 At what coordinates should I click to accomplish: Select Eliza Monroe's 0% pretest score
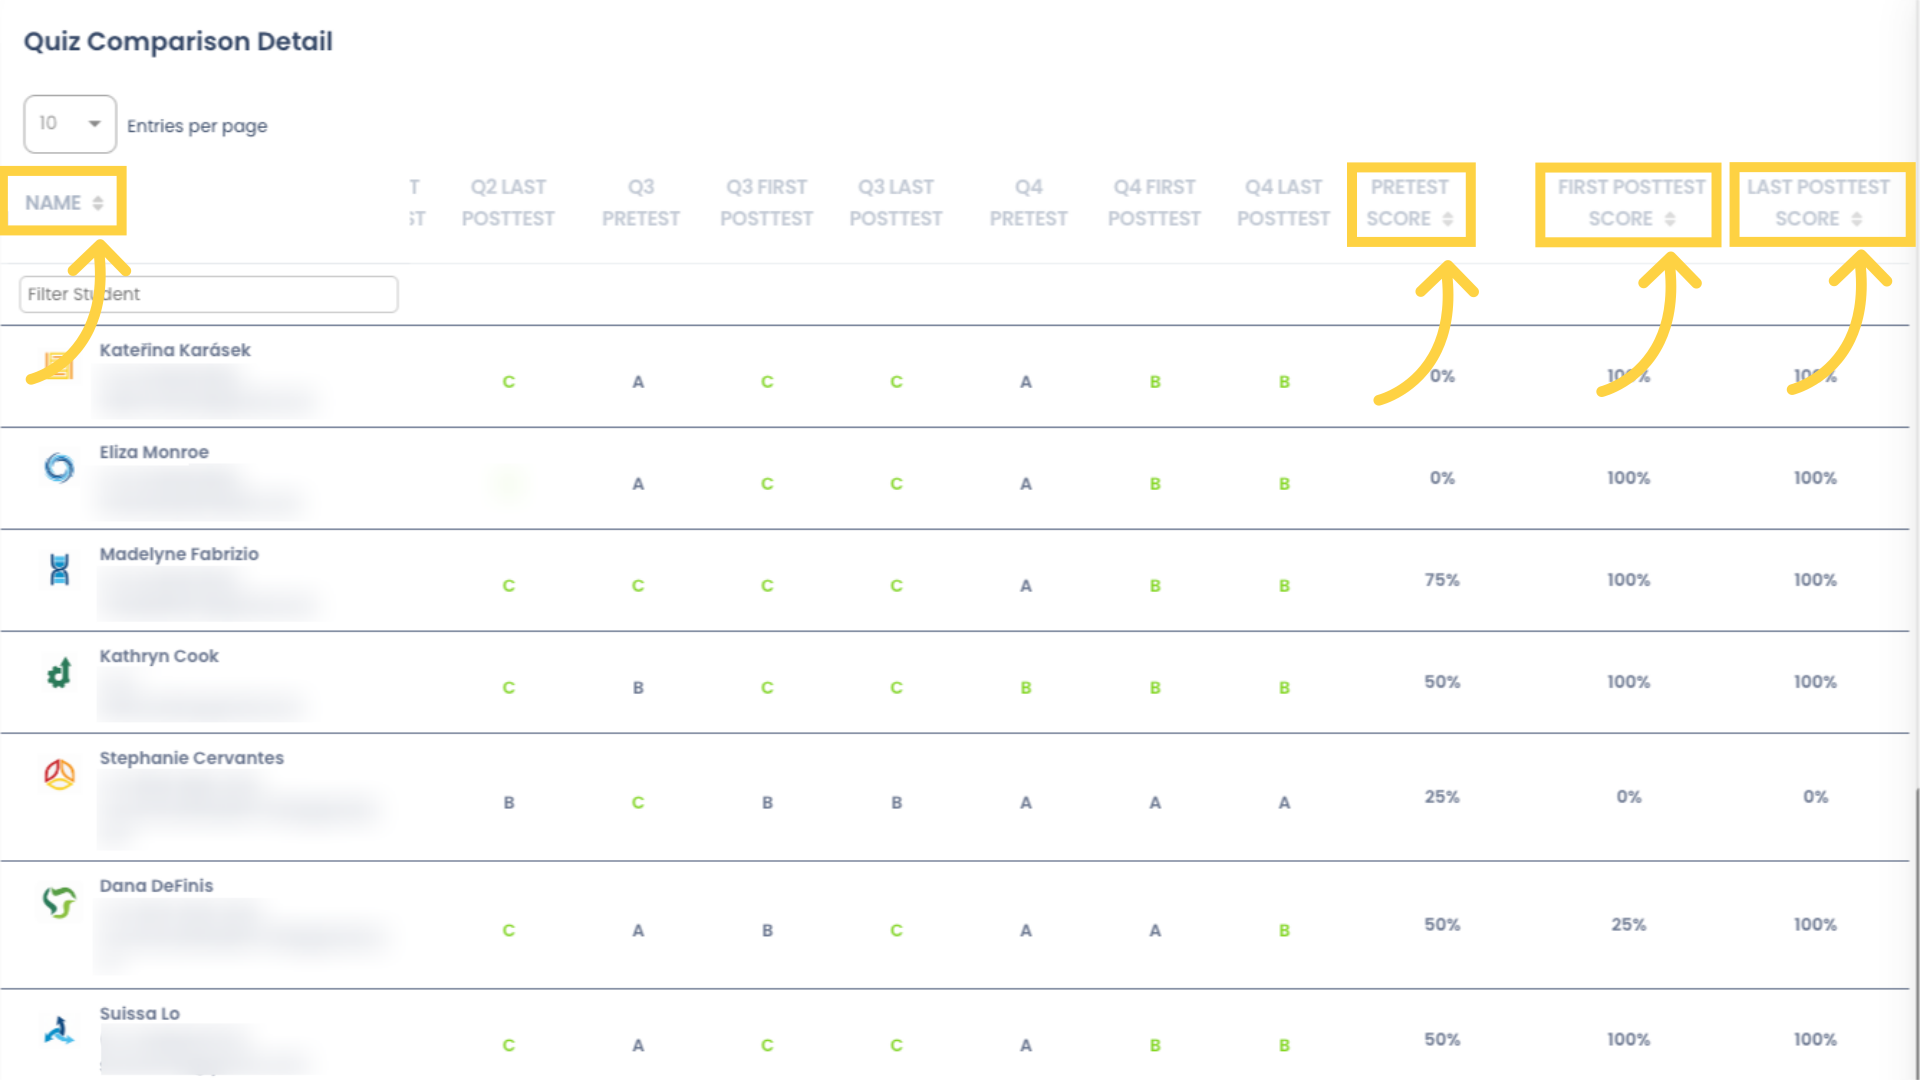[1442, 478]
